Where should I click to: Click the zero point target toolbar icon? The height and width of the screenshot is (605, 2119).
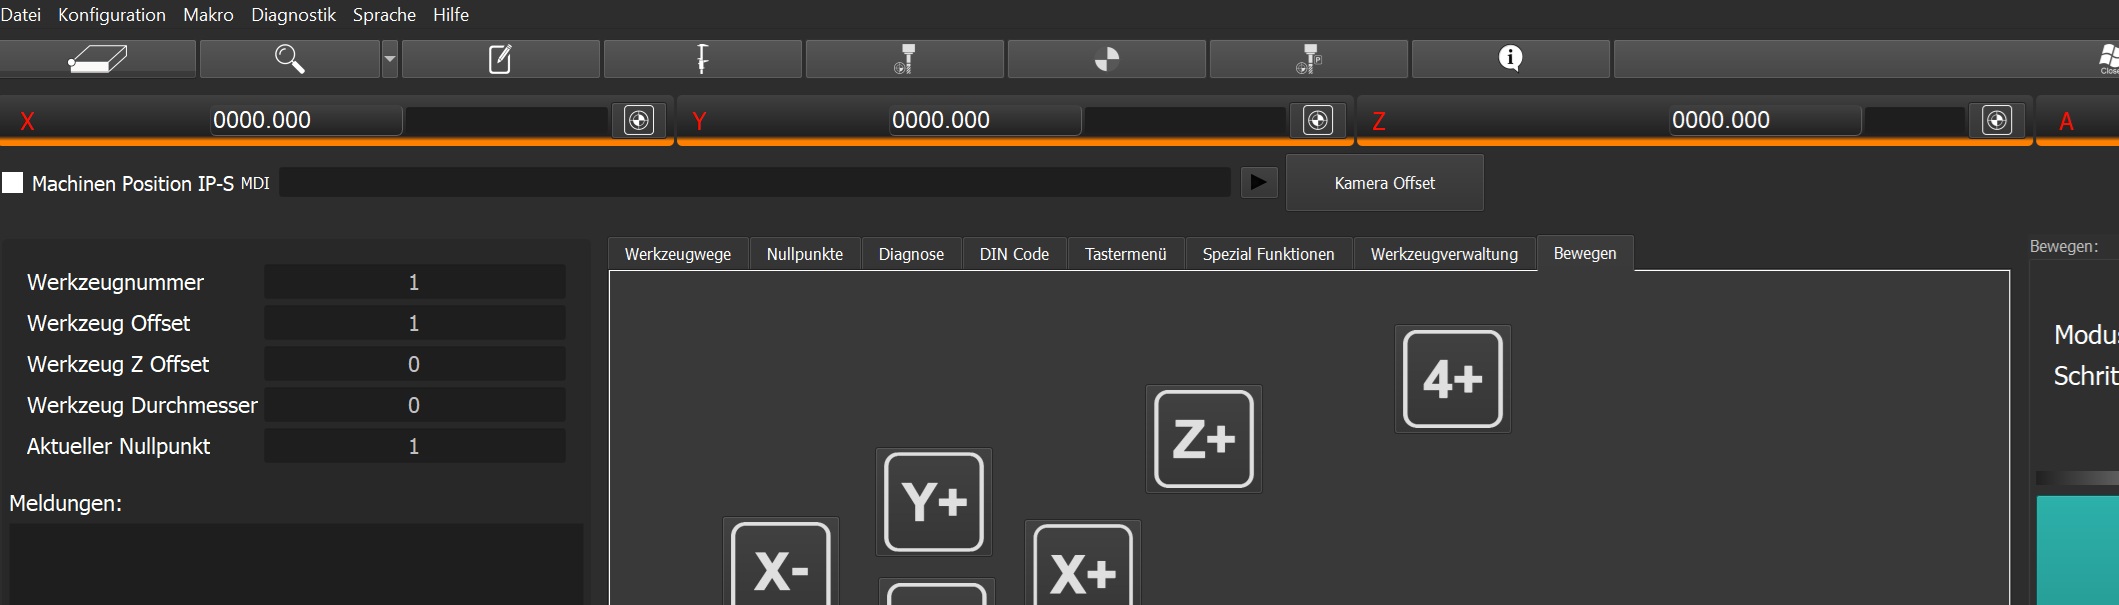(1106, 59)
